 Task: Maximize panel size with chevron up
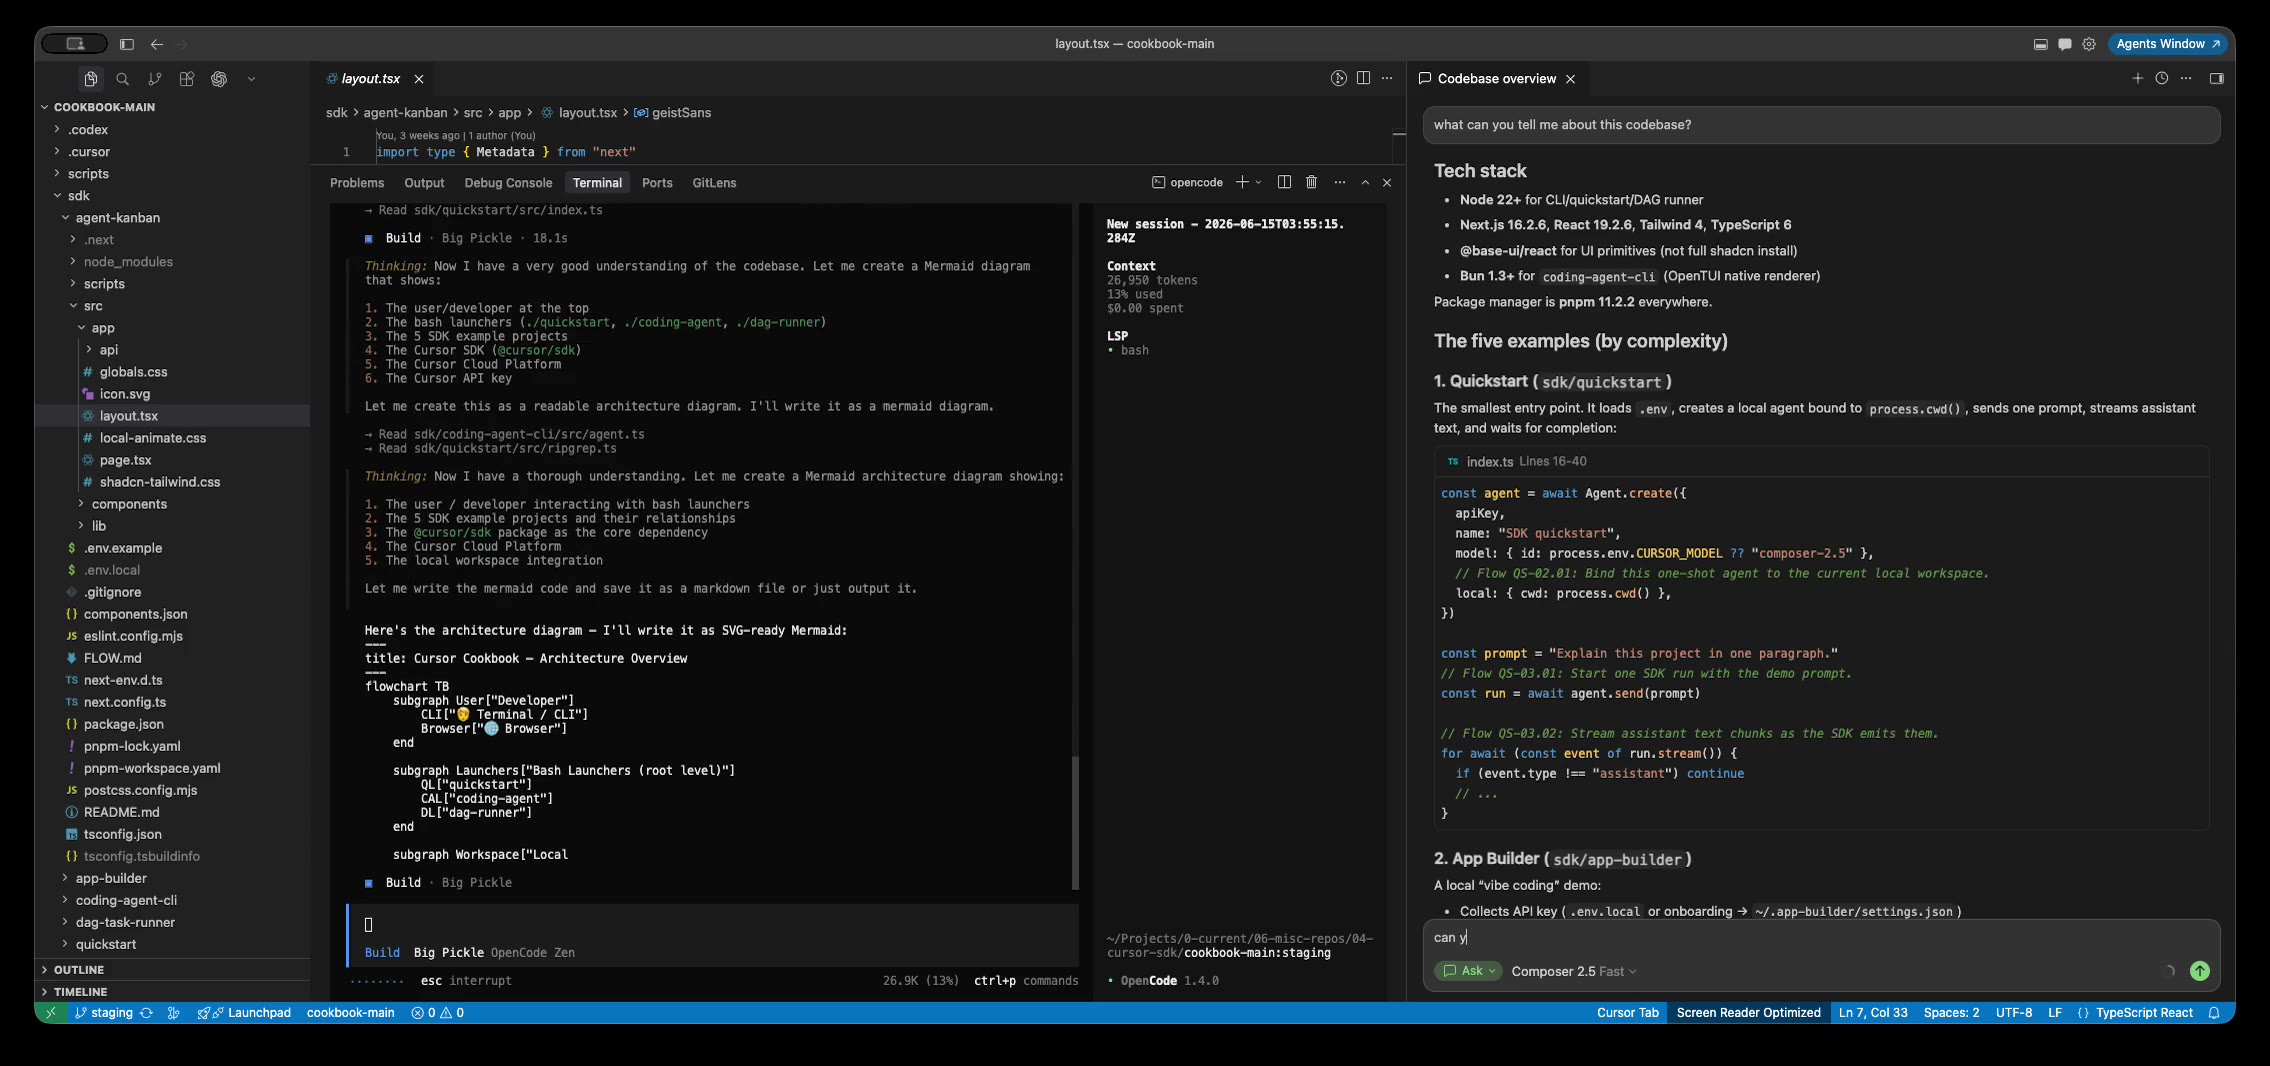pos(1365,182)
